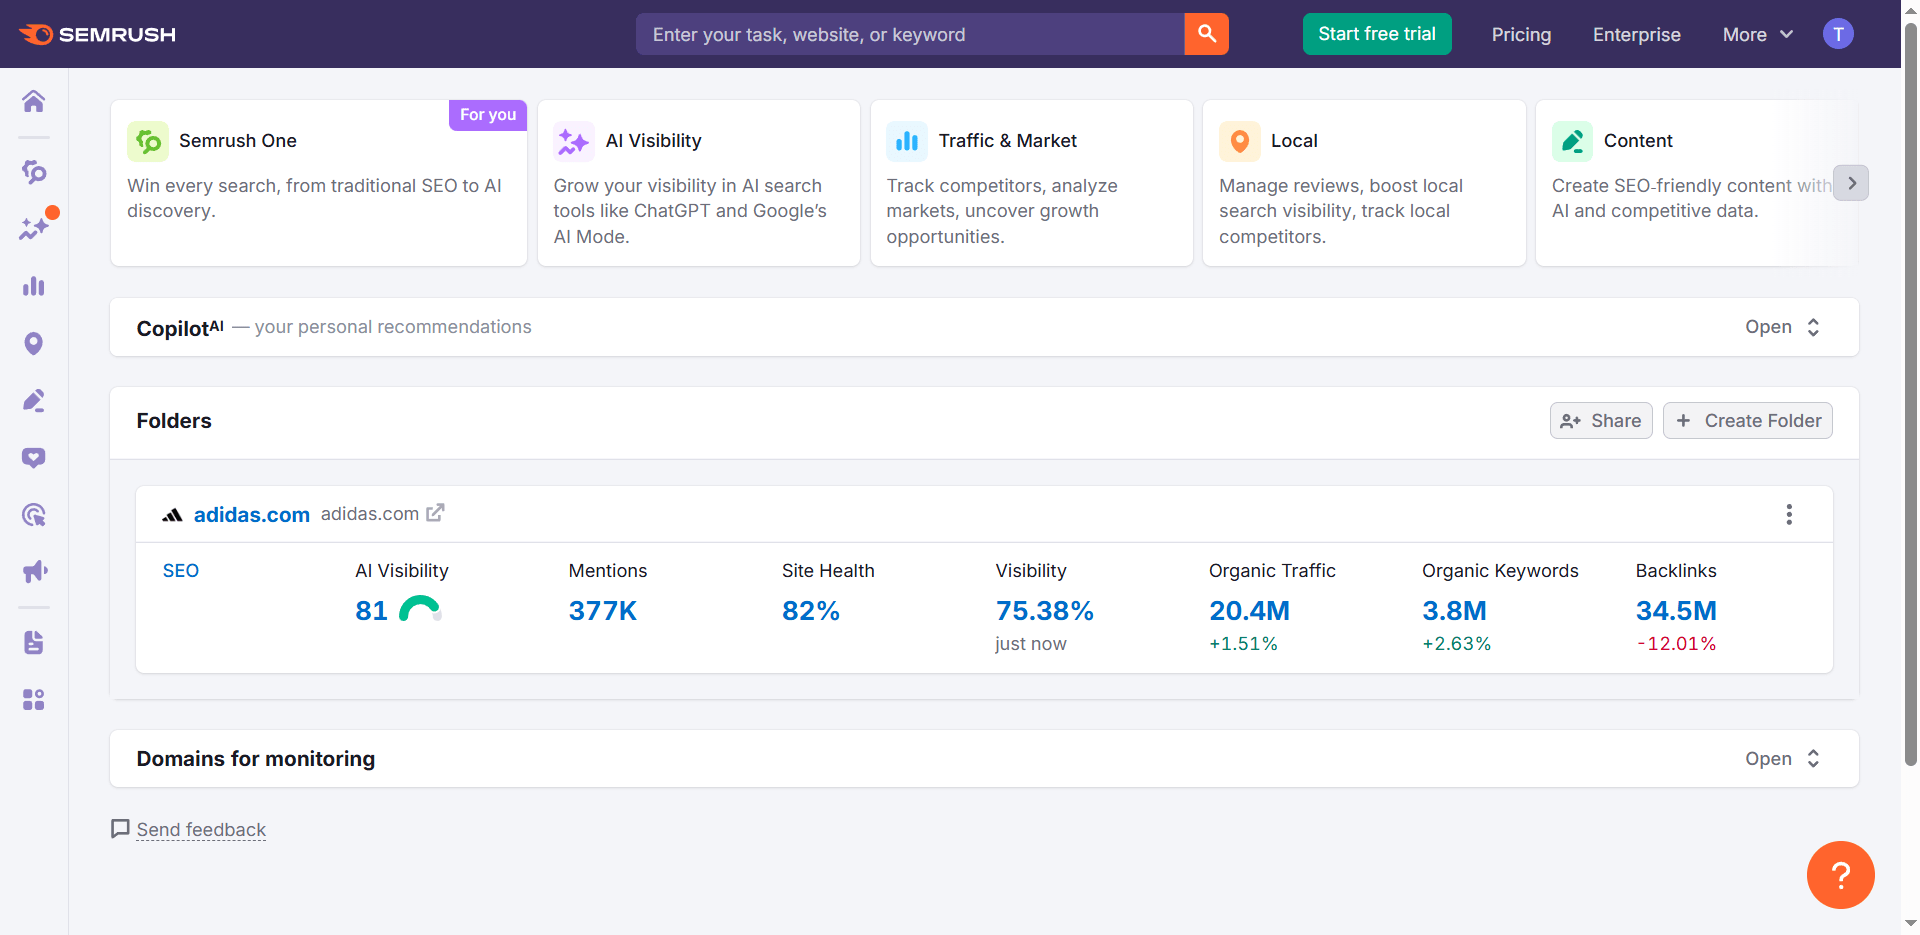The height and width of the screenshot is (935, 1920).
Task: Click the AI Visibility score gauge showing 81
Action: point(398,610)
